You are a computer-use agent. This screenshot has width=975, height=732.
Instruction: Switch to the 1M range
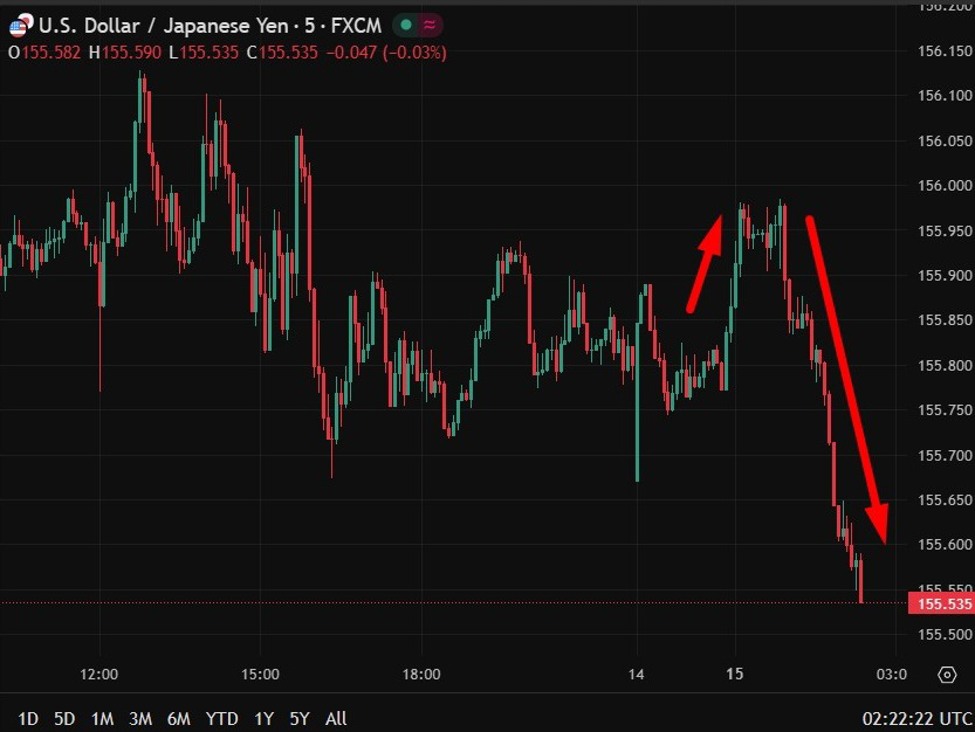[102, 718]
